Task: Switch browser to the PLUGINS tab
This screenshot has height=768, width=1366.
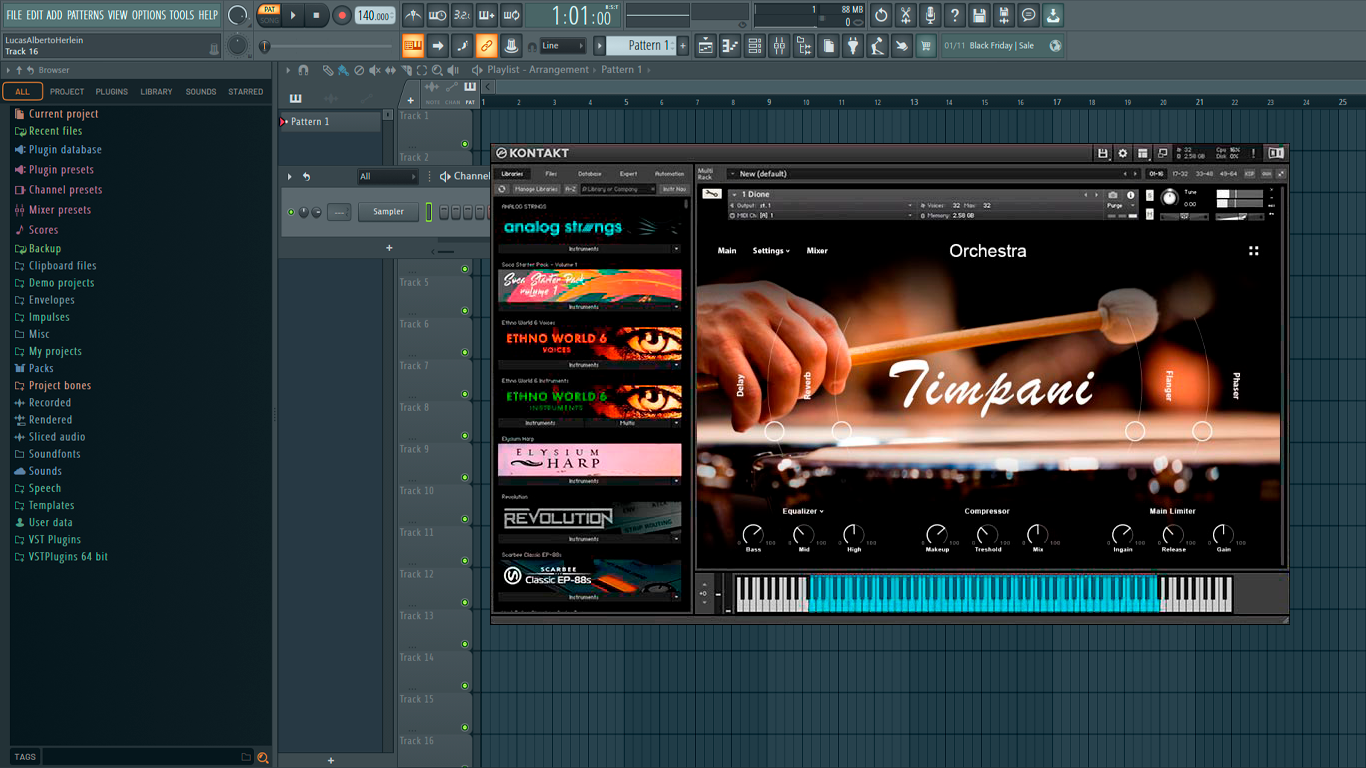Action: 111,92
